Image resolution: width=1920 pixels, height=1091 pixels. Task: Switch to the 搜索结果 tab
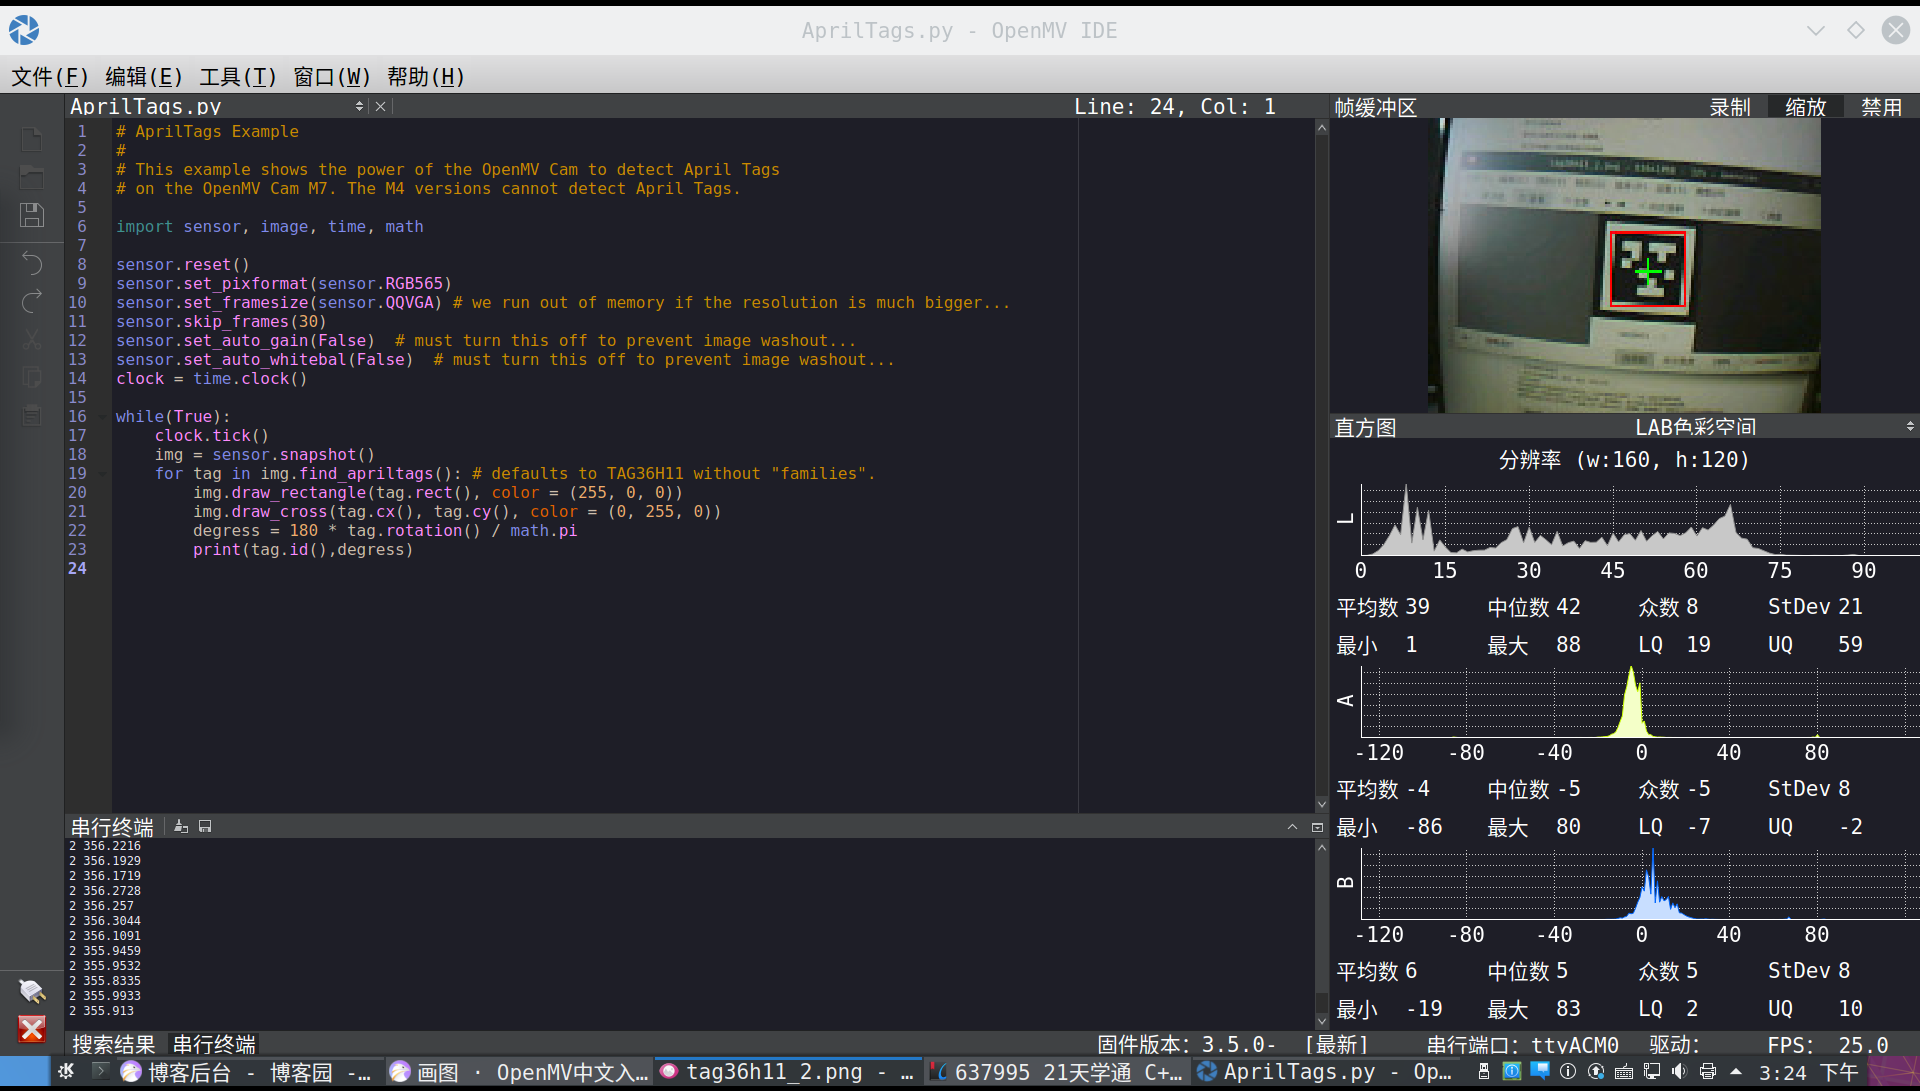click(113, 1045)
